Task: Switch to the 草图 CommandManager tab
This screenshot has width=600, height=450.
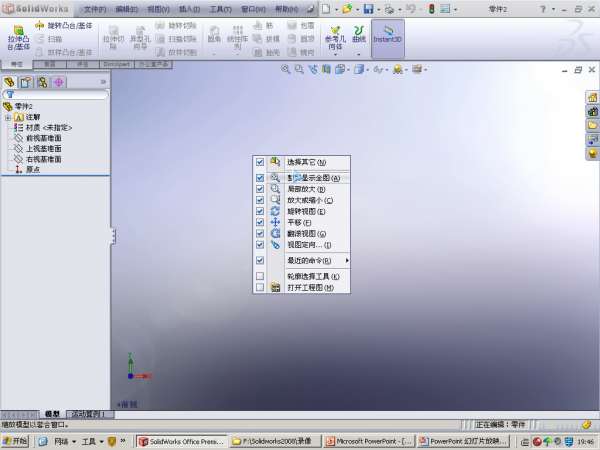Action: (x=50, y=64)
